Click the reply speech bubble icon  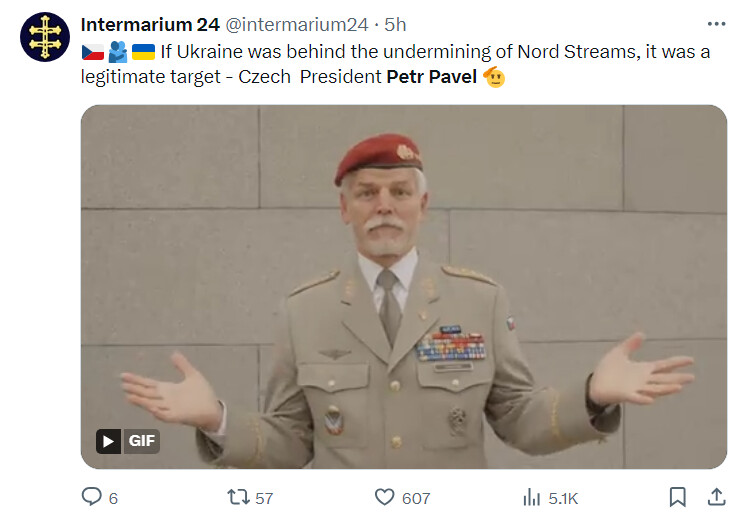[x=92, y=497]
